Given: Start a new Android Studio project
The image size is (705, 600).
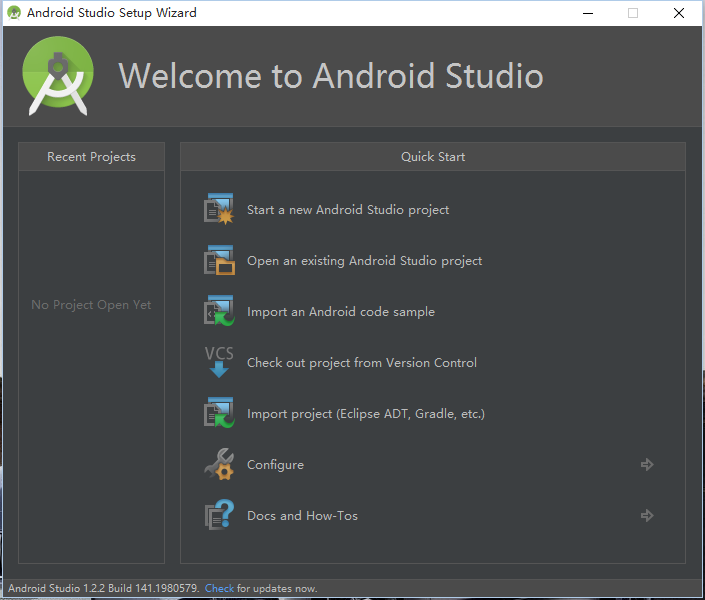Looking at the screenshot, I should (x=348, y=210).
